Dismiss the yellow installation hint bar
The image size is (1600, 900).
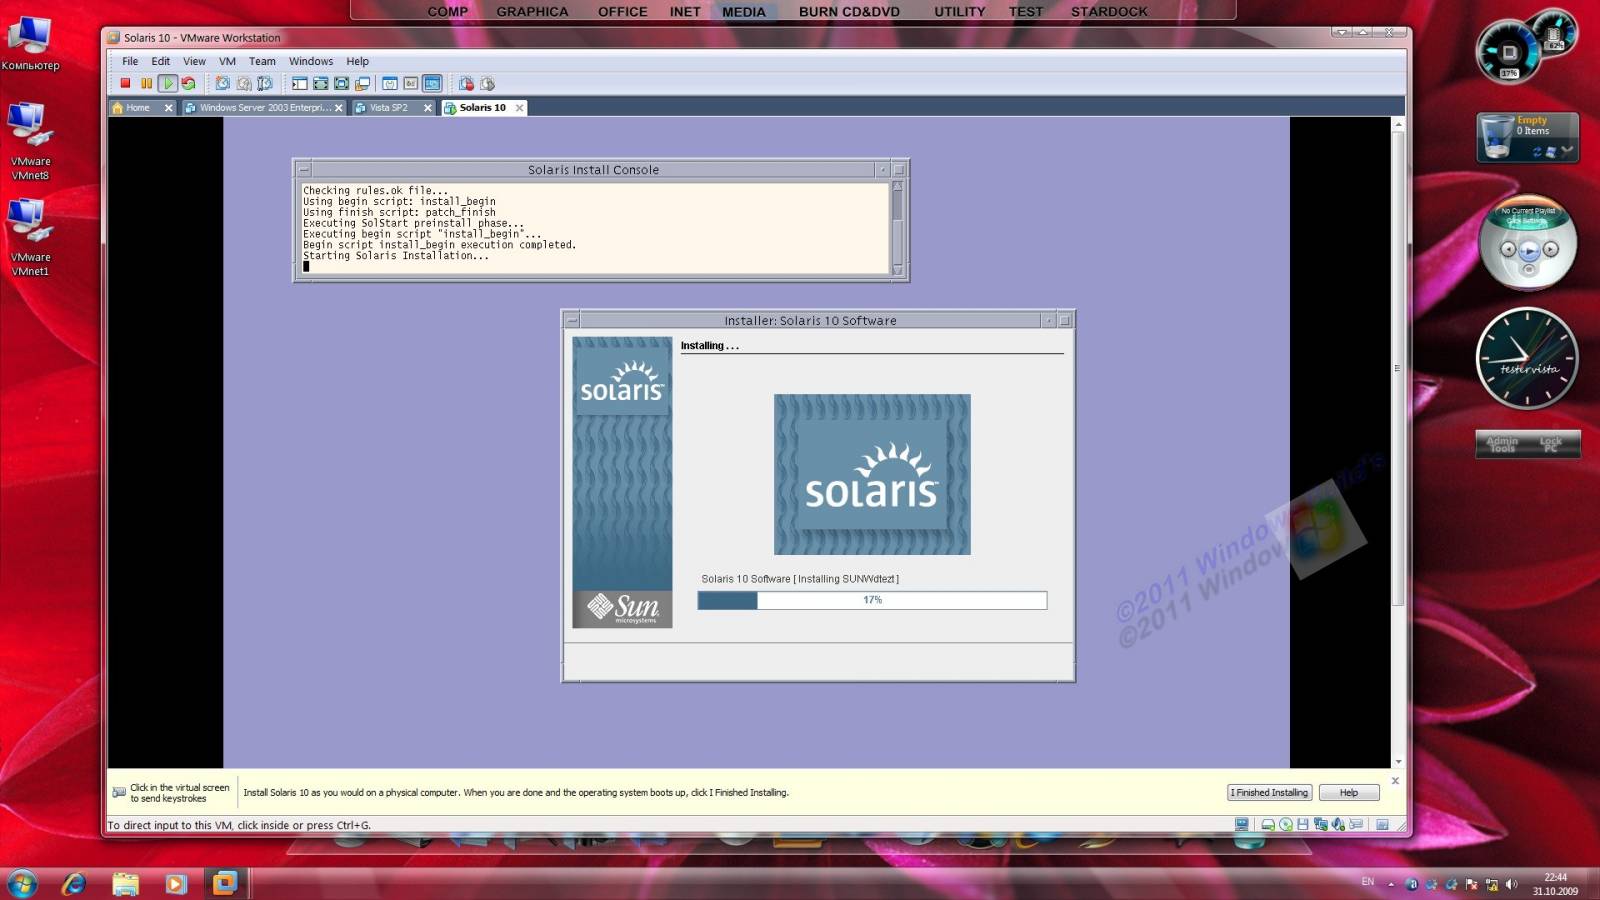1395,781
